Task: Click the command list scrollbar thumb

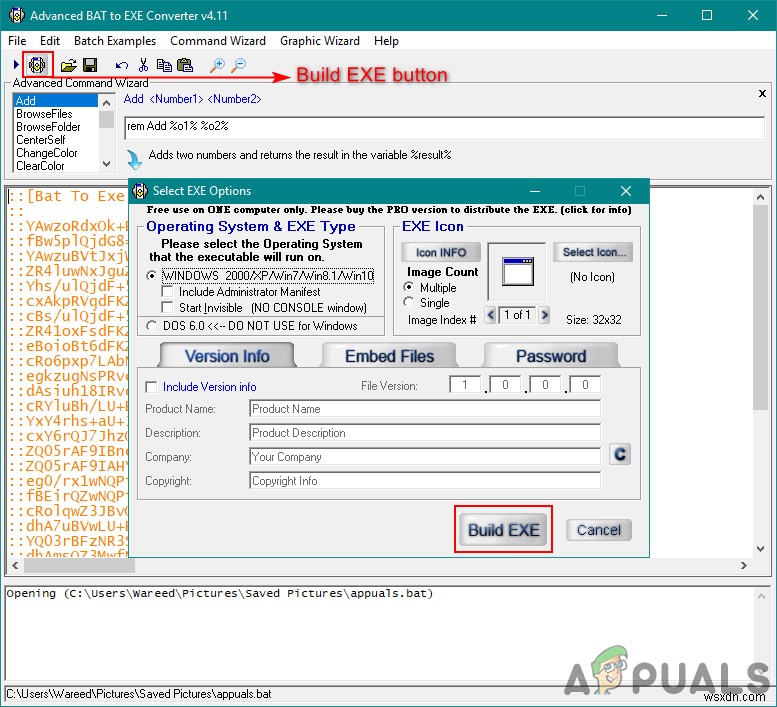Action: 106,119
